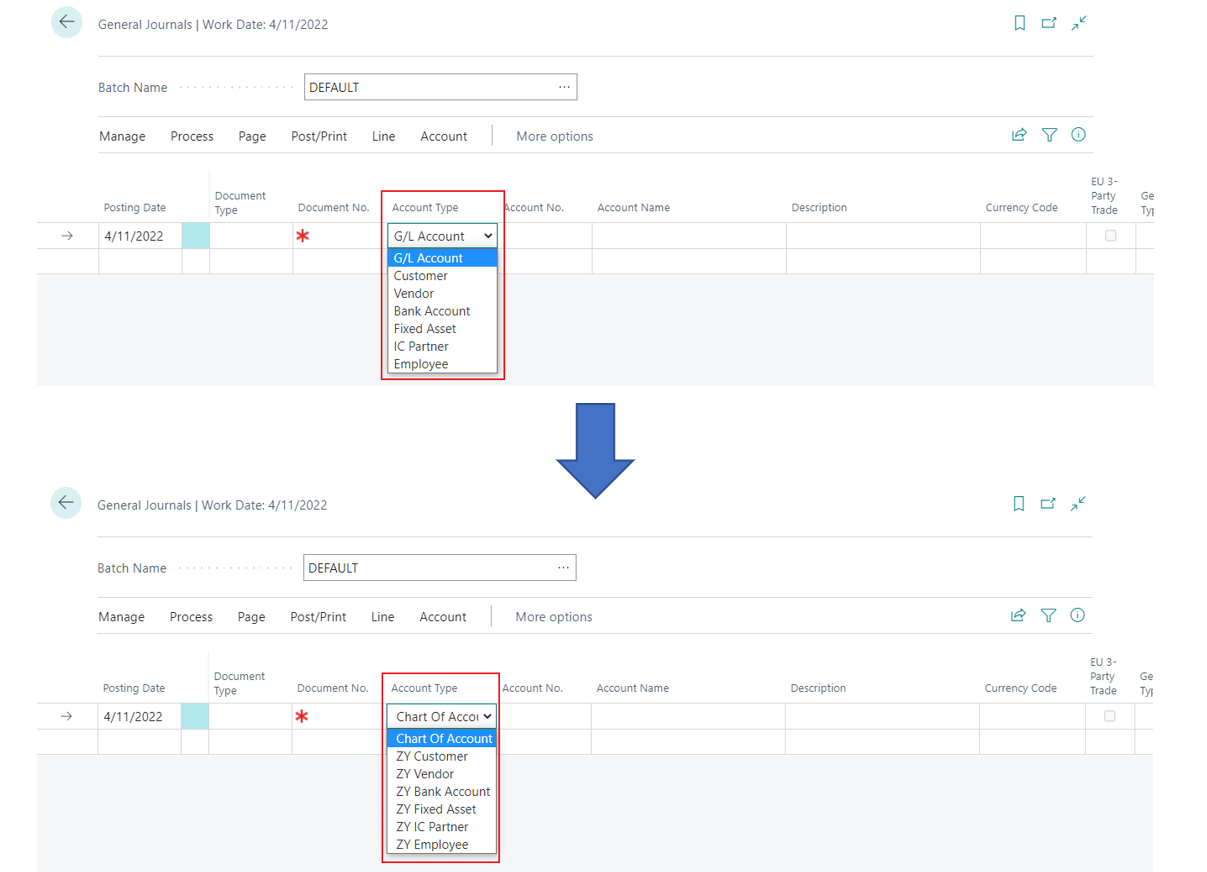The width and height of the screenshot is (1207, 872).
Task: Click the Batch Name lookup ellipsis, top screenshot
Action: click(565, 87)
